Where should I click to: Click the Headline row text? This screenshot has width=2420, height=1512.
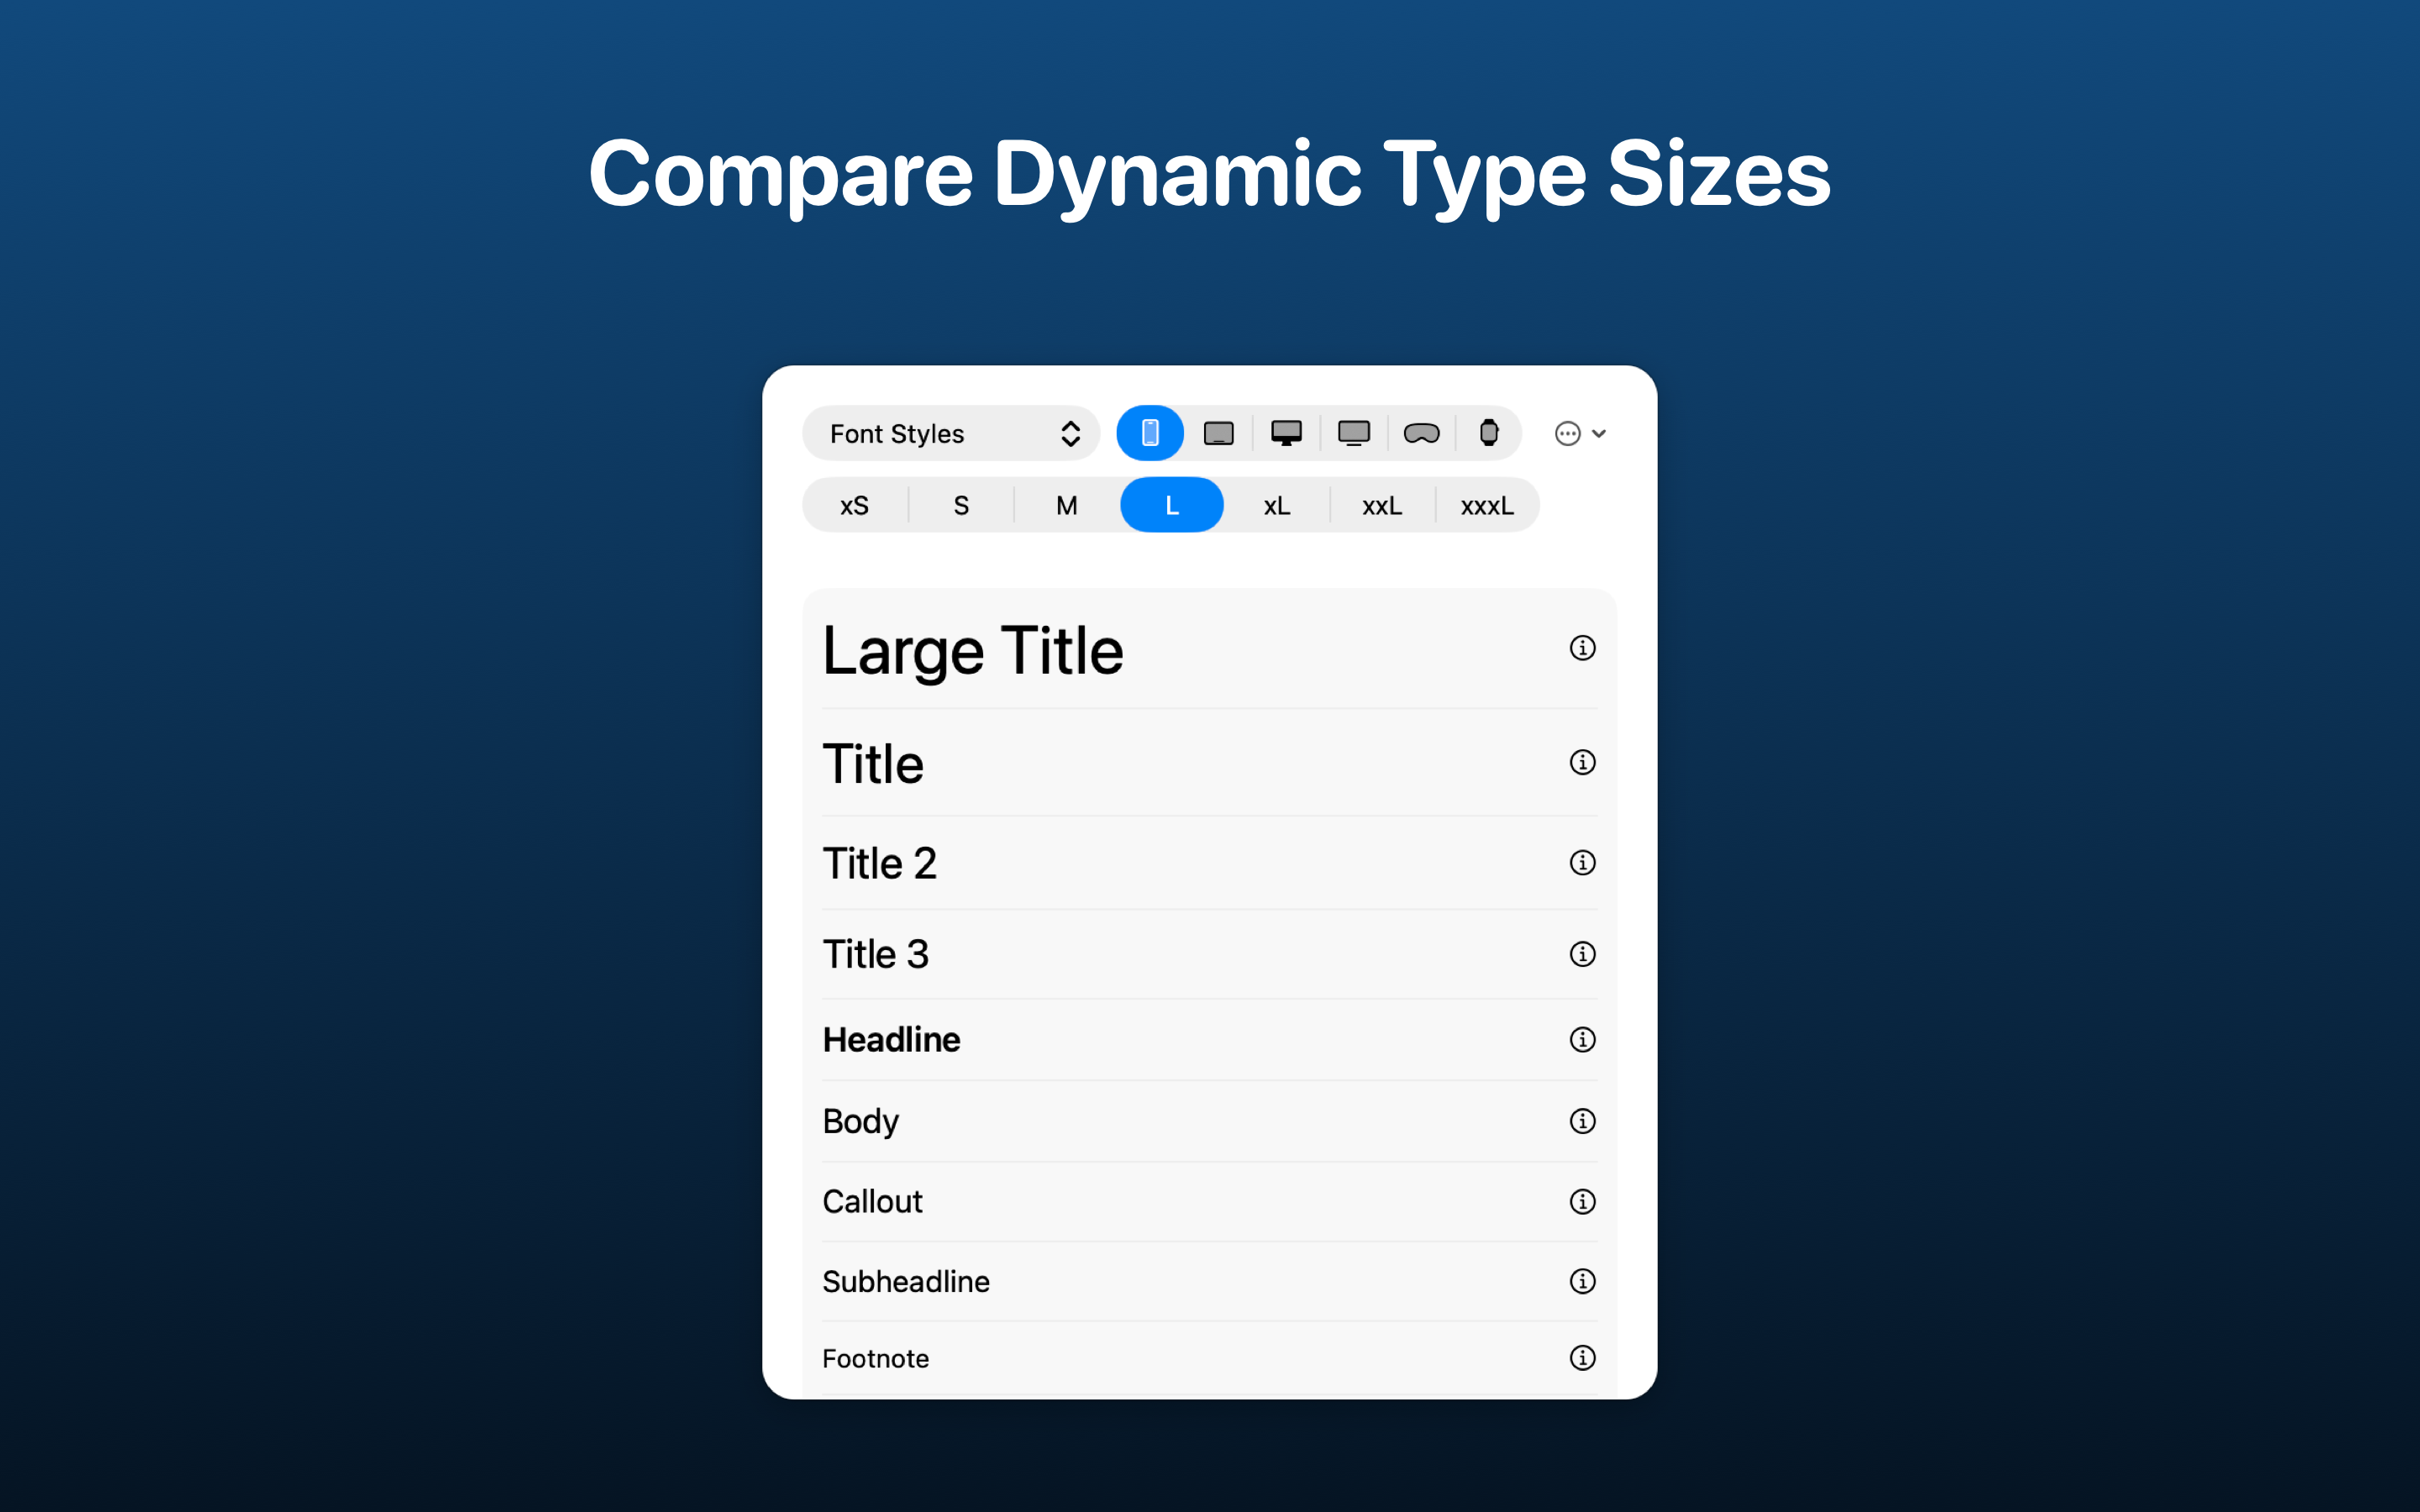point(891,1040)
